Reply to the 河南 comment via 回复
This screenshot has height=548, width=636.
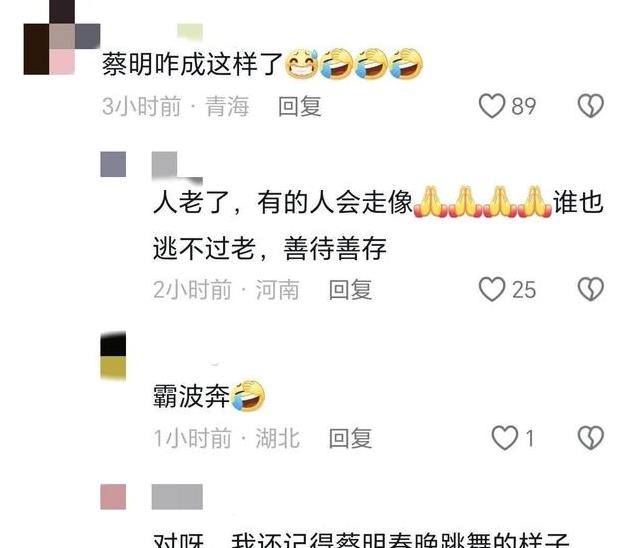(x=350, y=290)
